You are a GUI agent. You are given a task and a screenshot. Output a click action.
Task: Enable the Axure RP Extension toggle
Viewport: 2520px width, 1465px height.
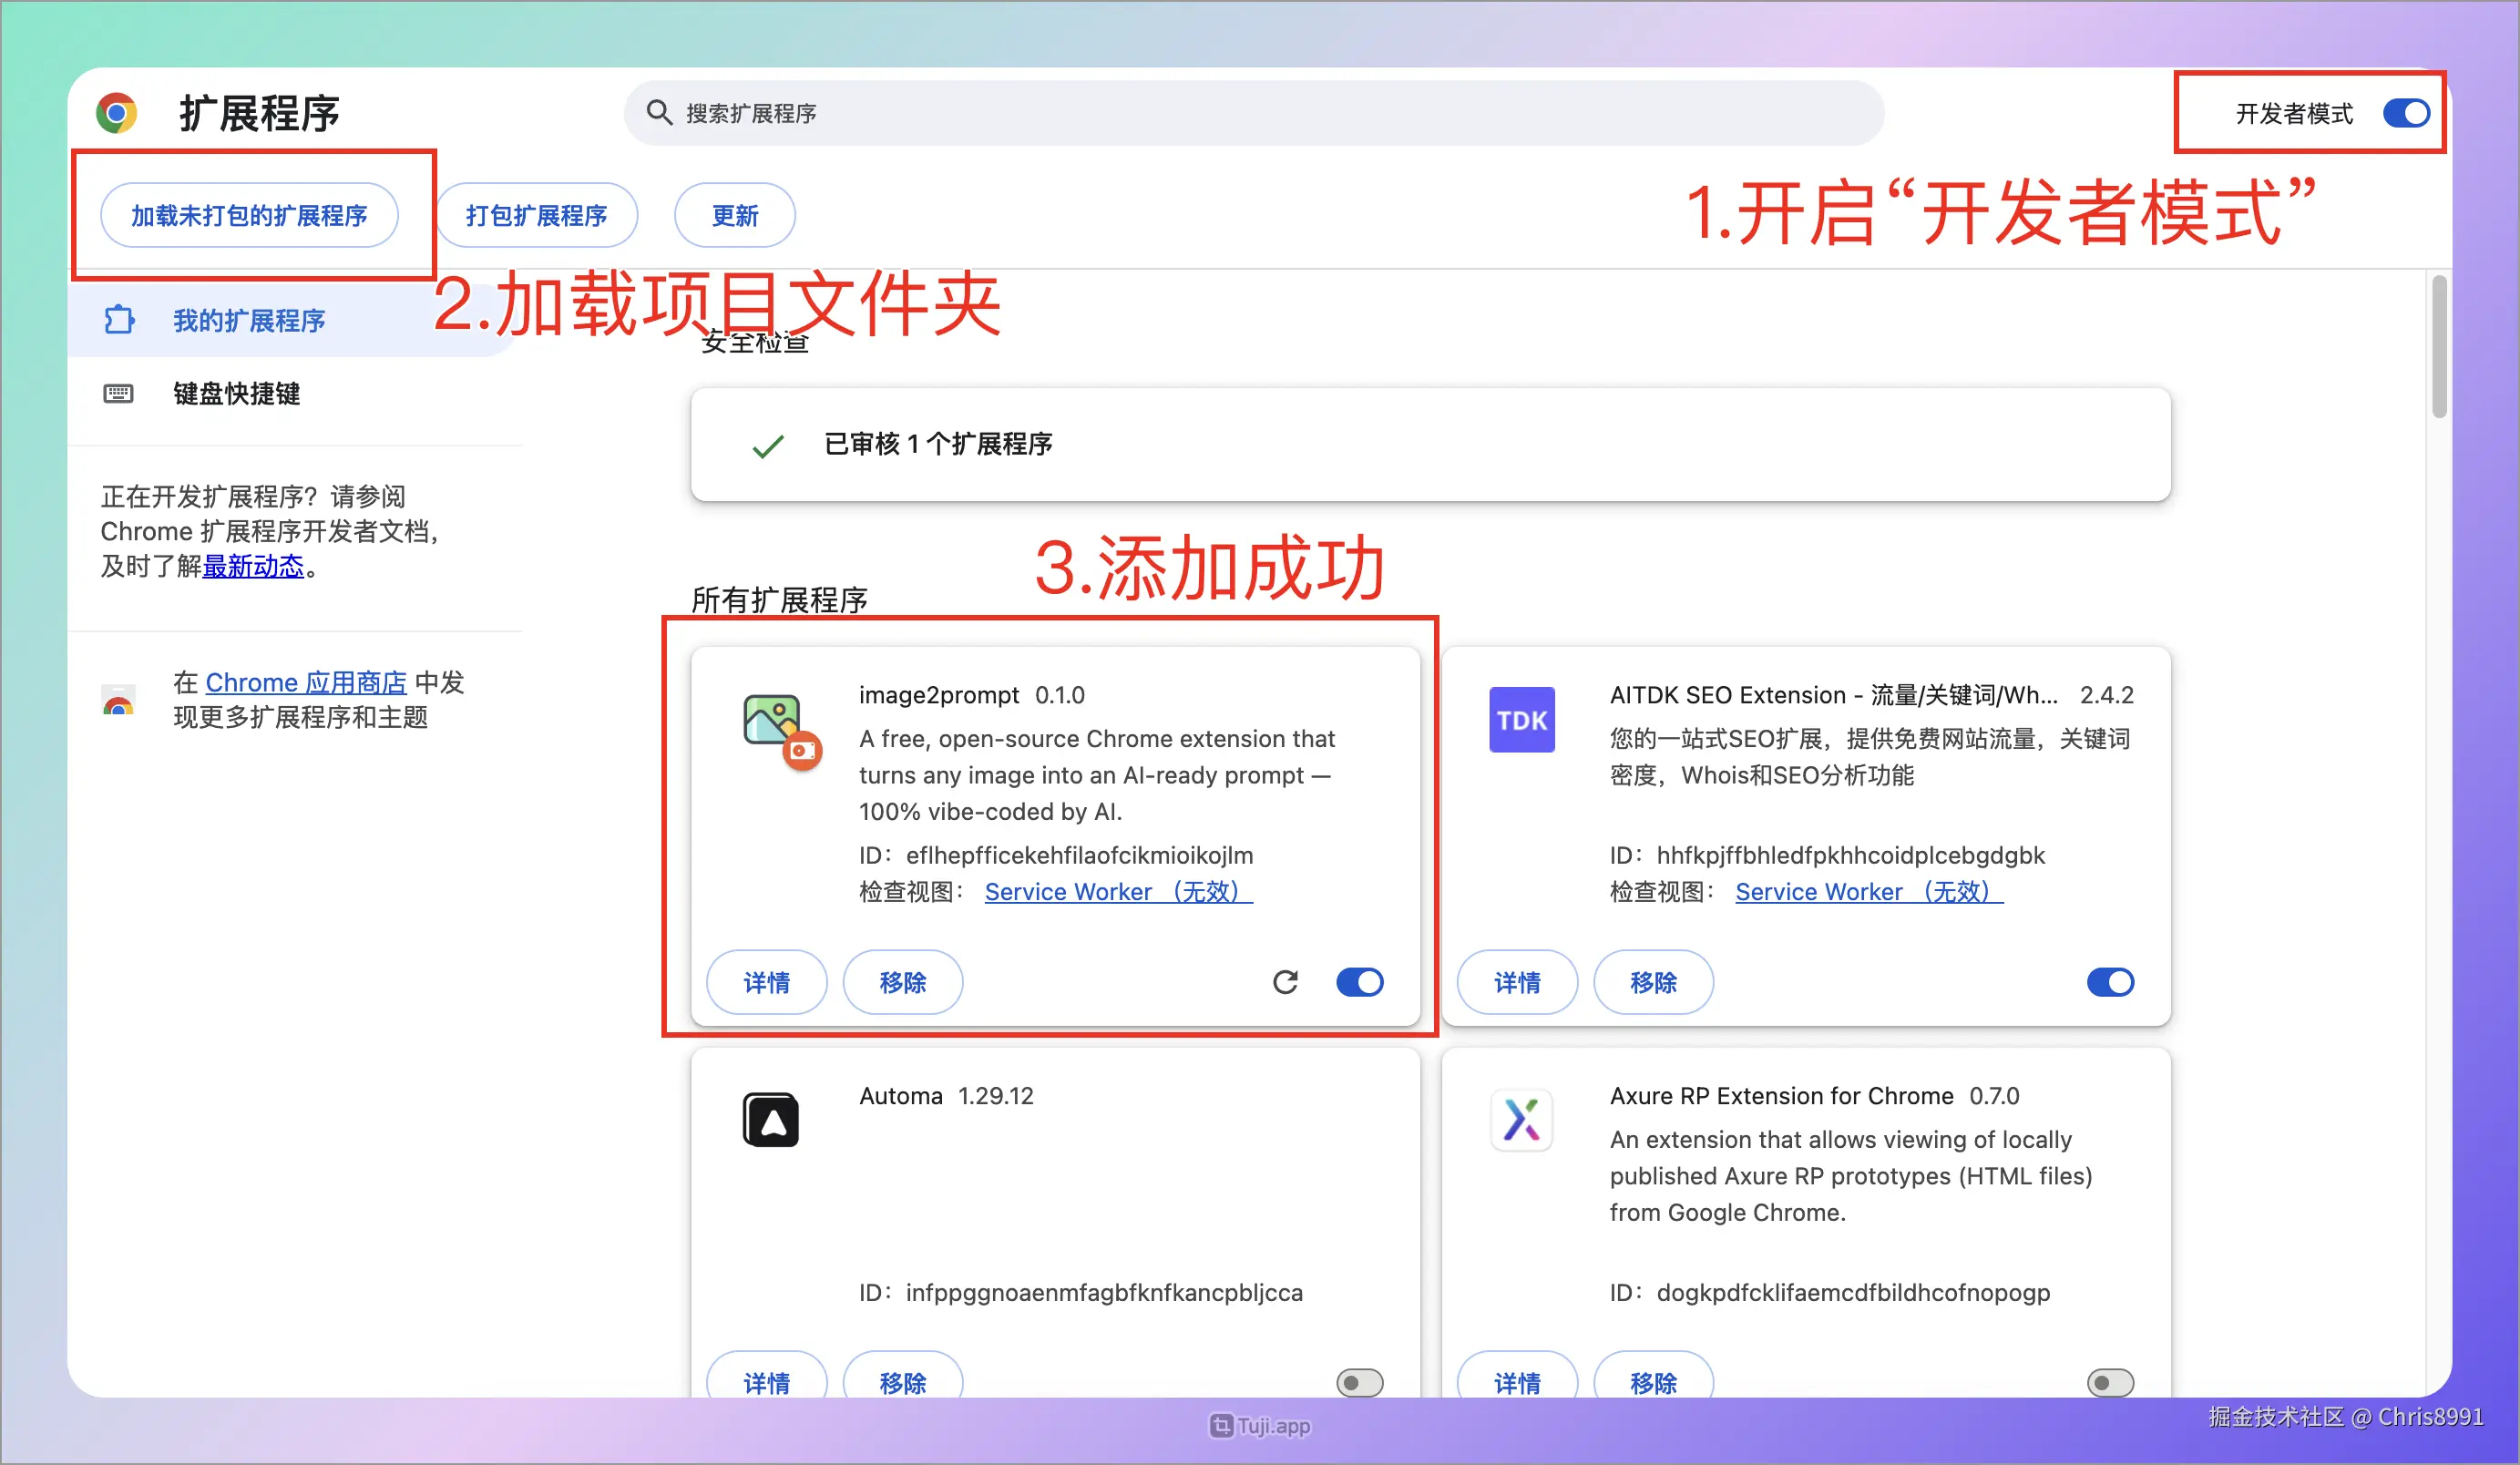[2110, 1382]
